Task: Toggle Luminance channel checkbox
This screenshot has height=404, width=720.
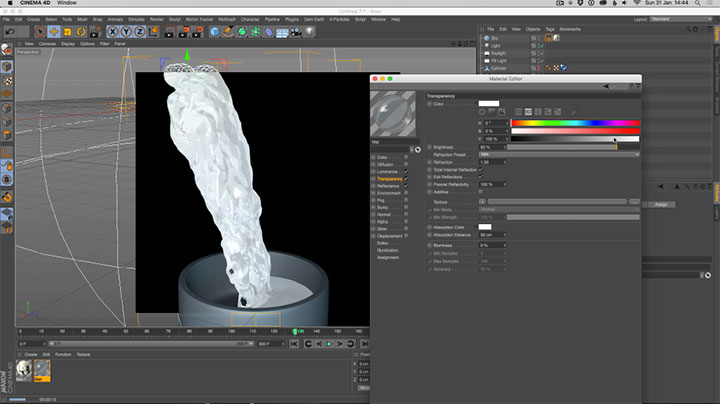Action: coord(406,172)
